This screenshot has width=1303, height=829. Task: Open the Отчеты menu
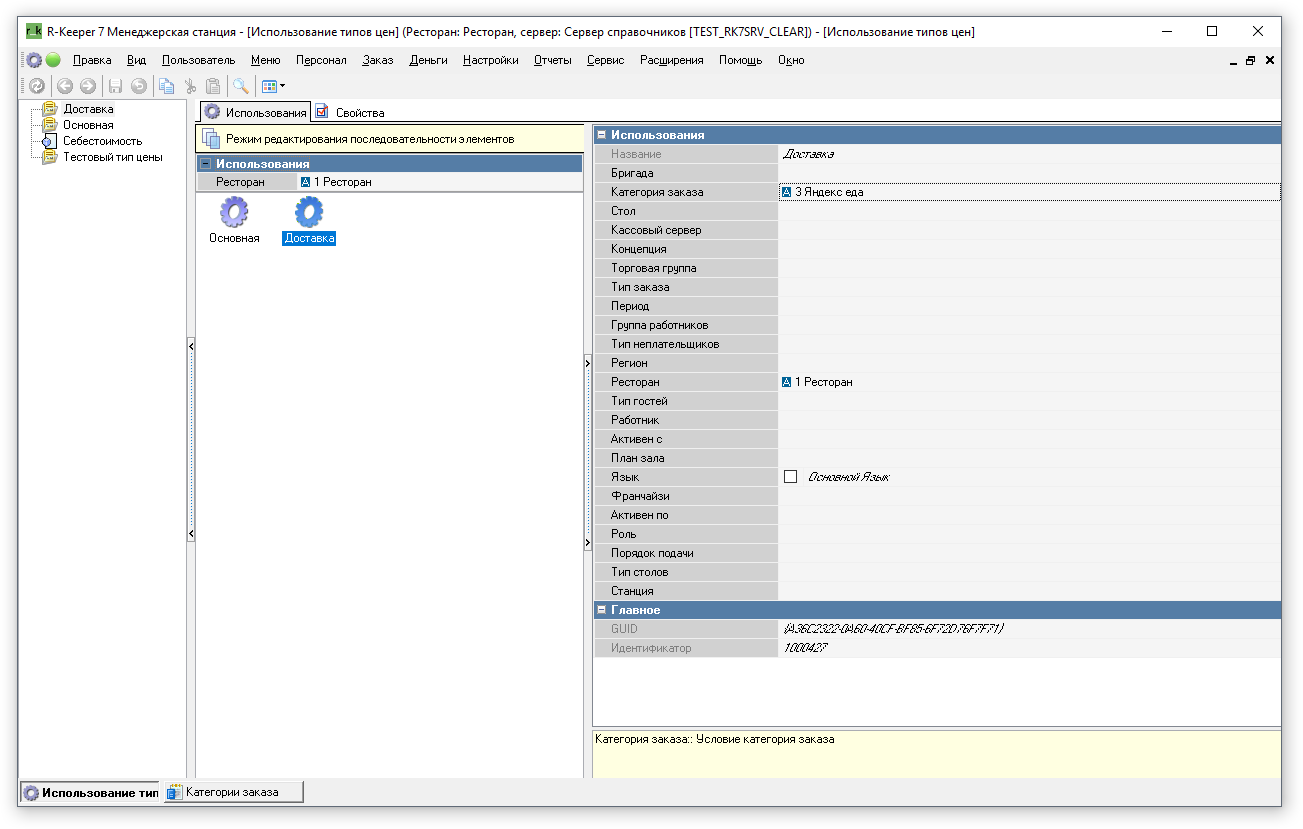pyautogui.click(x=552, y=60)
